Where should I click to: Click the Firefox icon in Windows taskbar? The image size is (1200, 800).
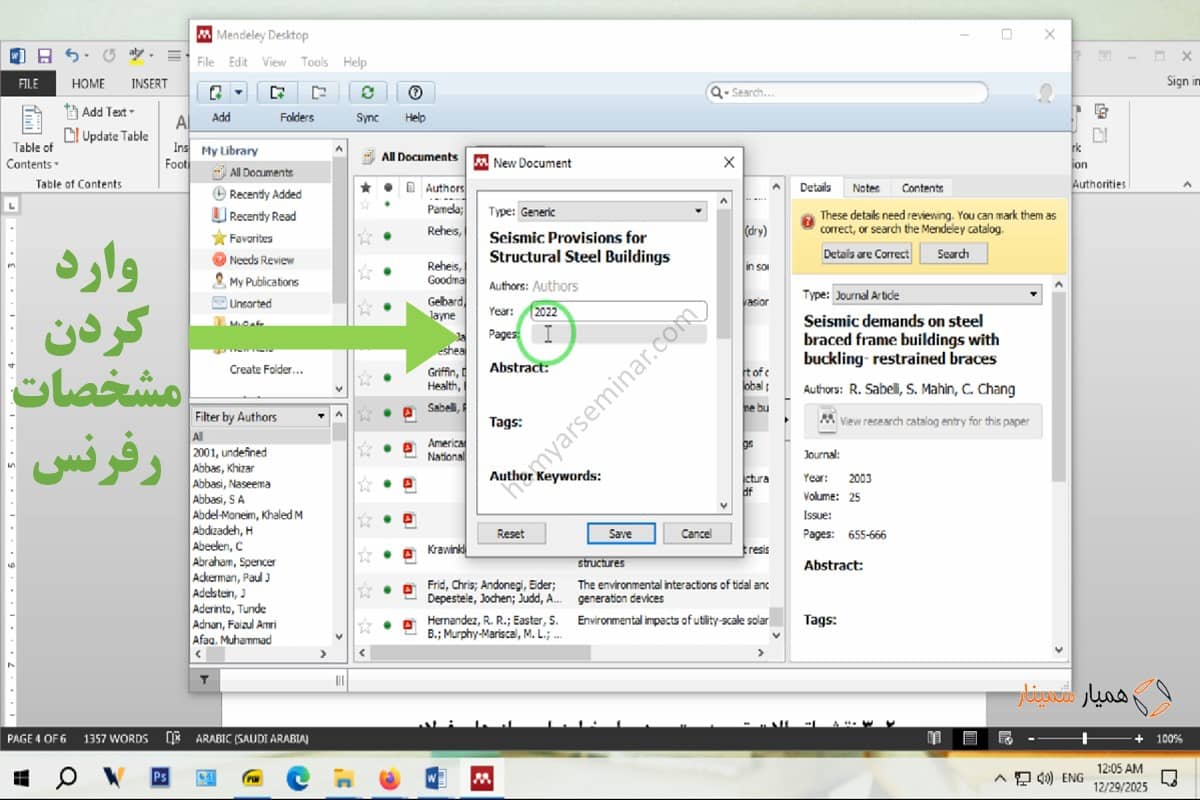(389, 777)
